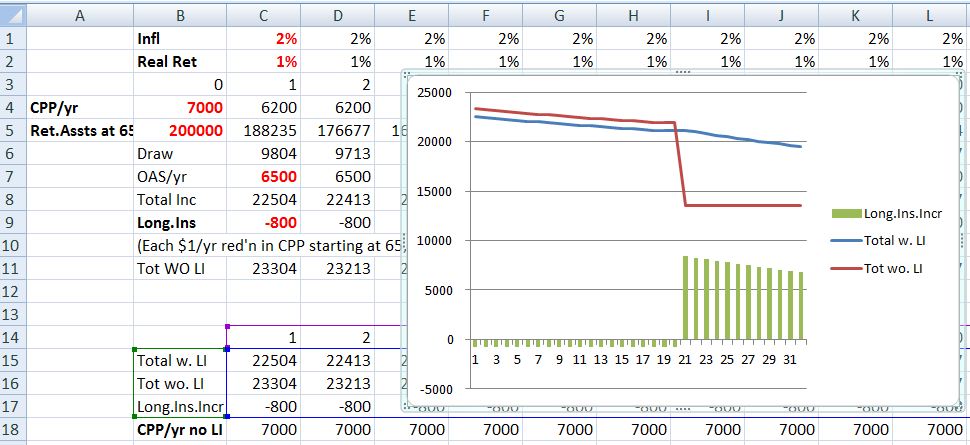Click the red 2% inflation cell
Image resolution: width=970 pixels, height=445 pixels.
click(x=263, y=38)
